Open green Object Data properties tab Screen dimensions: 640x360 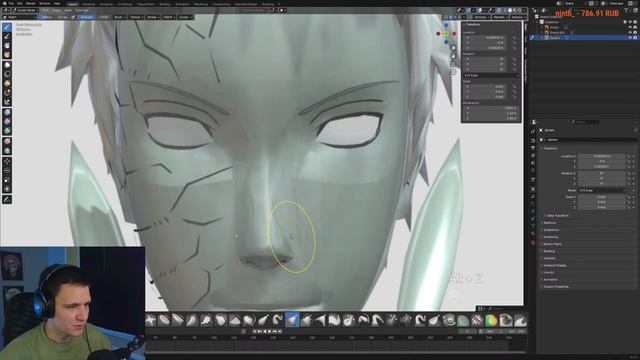tap(533, 226)
